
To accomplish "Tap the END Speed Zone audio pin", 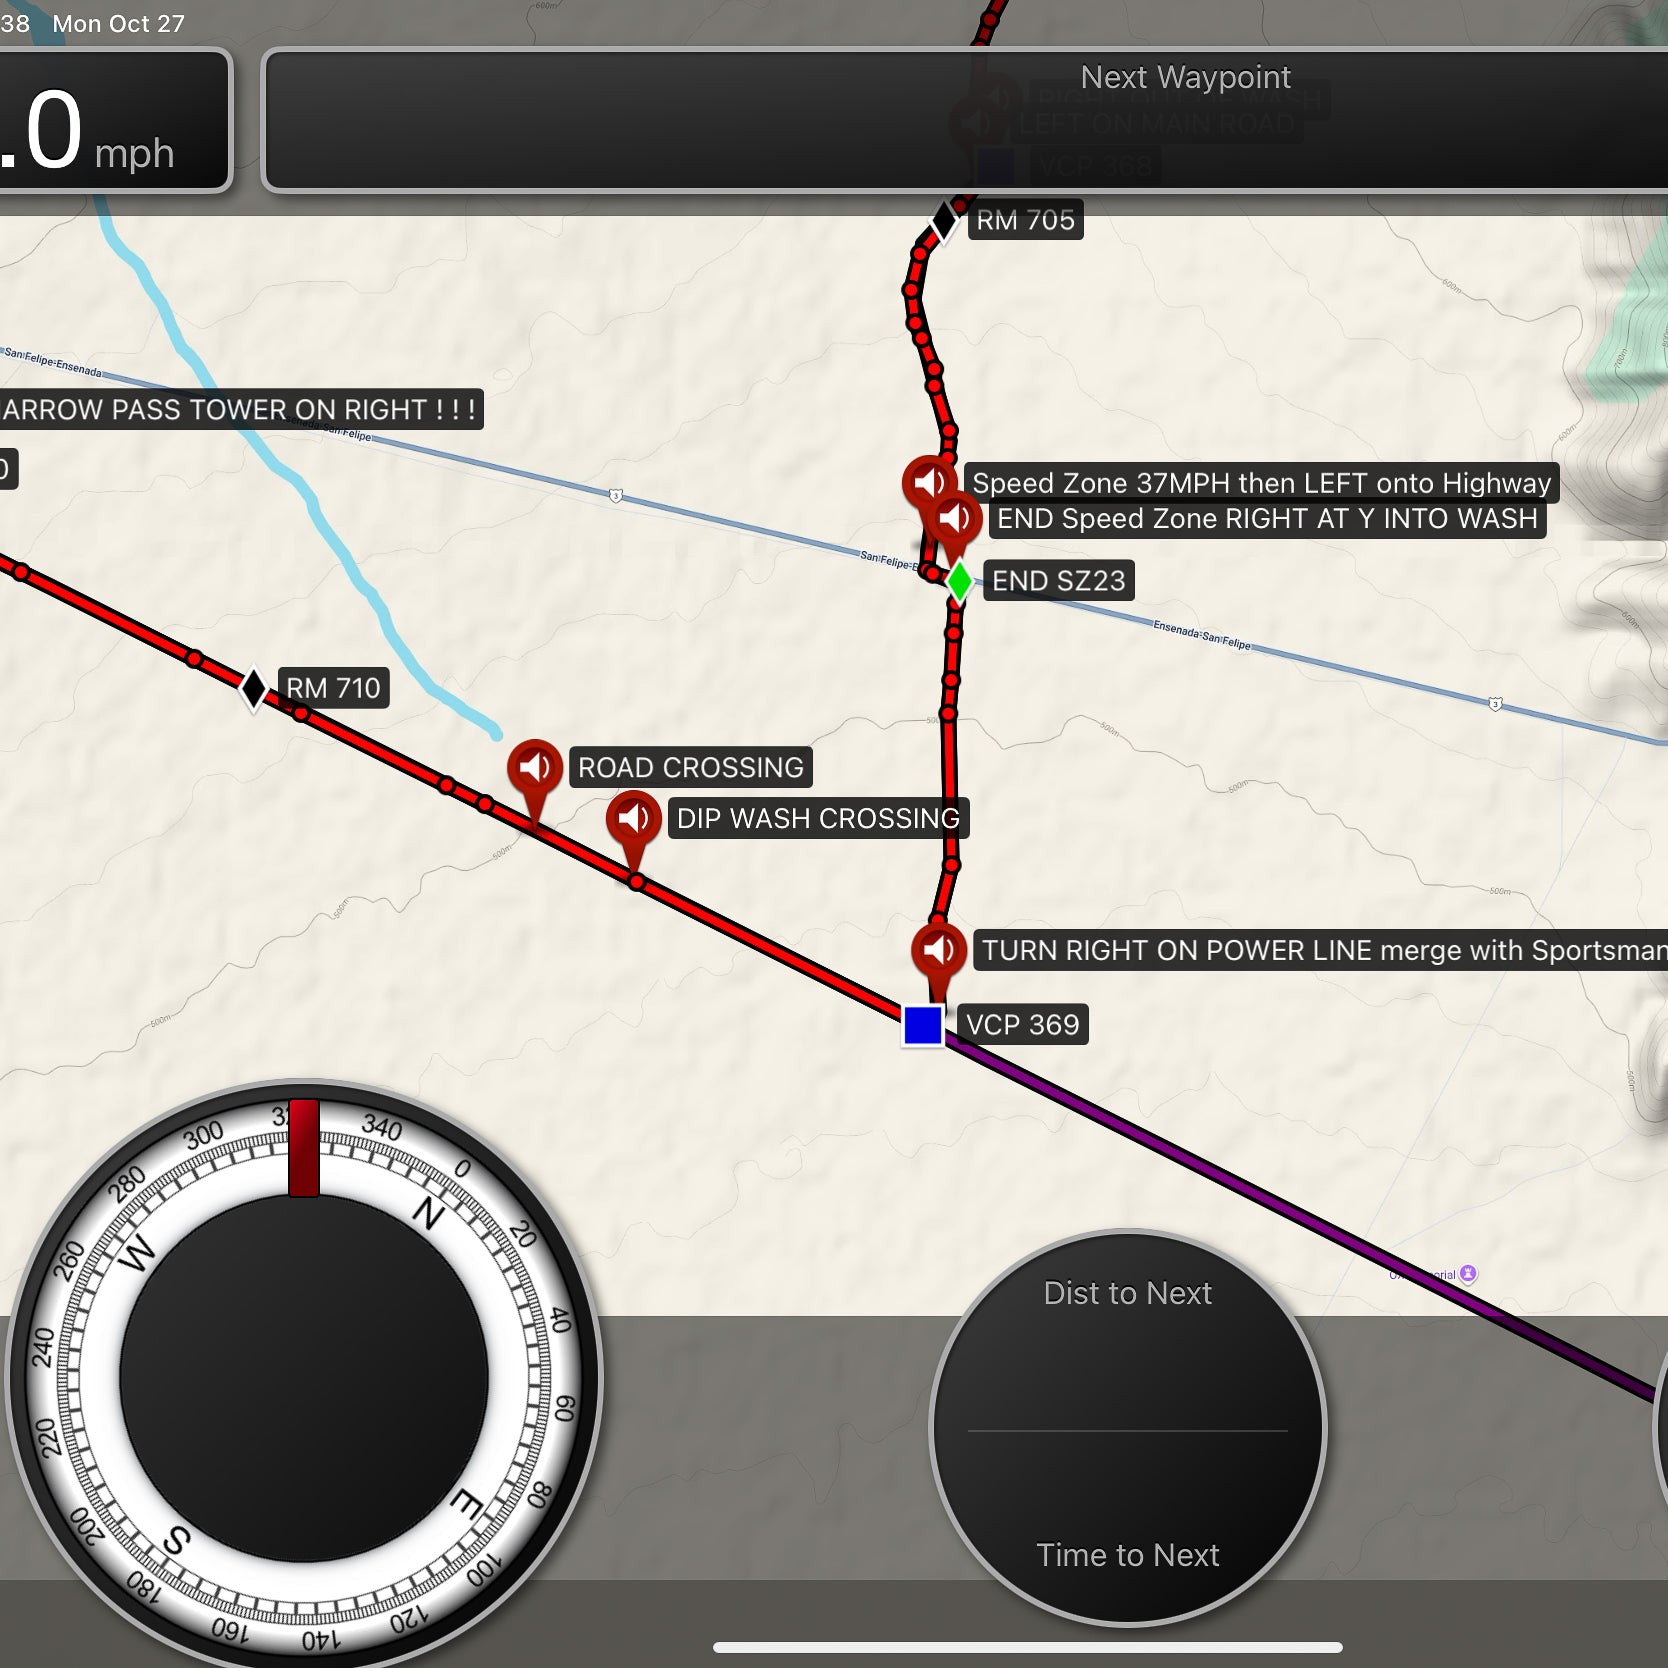I will coord(956,518).
